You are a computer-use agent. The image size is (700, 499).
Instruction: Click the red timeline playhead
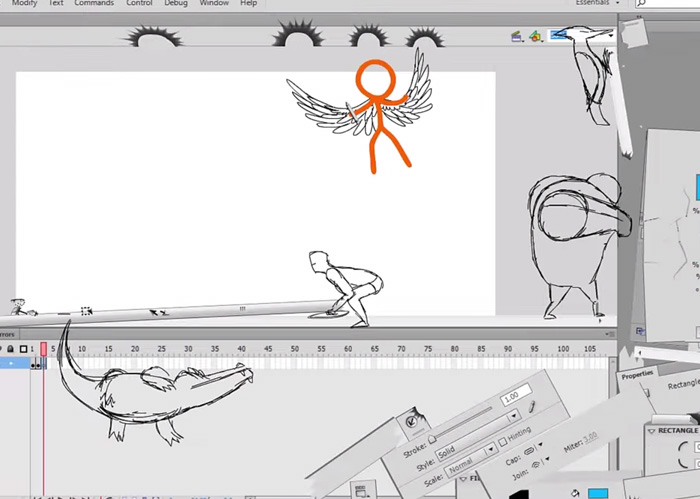click(43, 349)
